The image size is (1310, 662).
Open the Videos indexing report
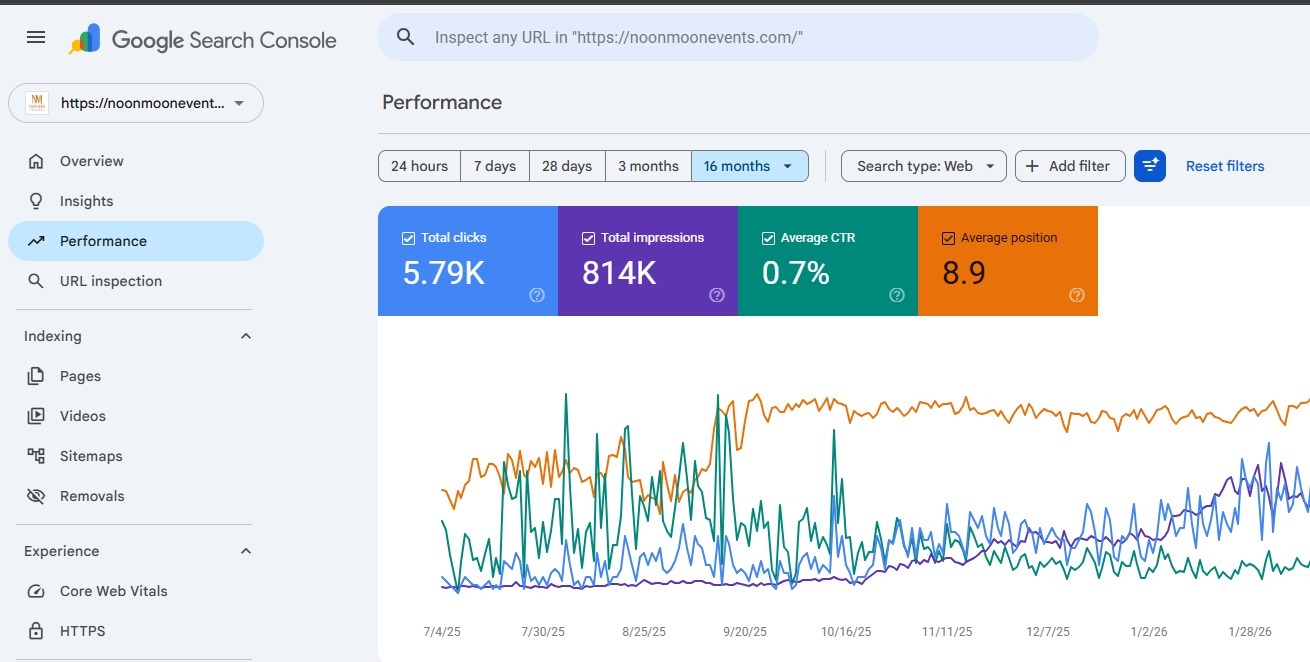[x=136, y=416]
